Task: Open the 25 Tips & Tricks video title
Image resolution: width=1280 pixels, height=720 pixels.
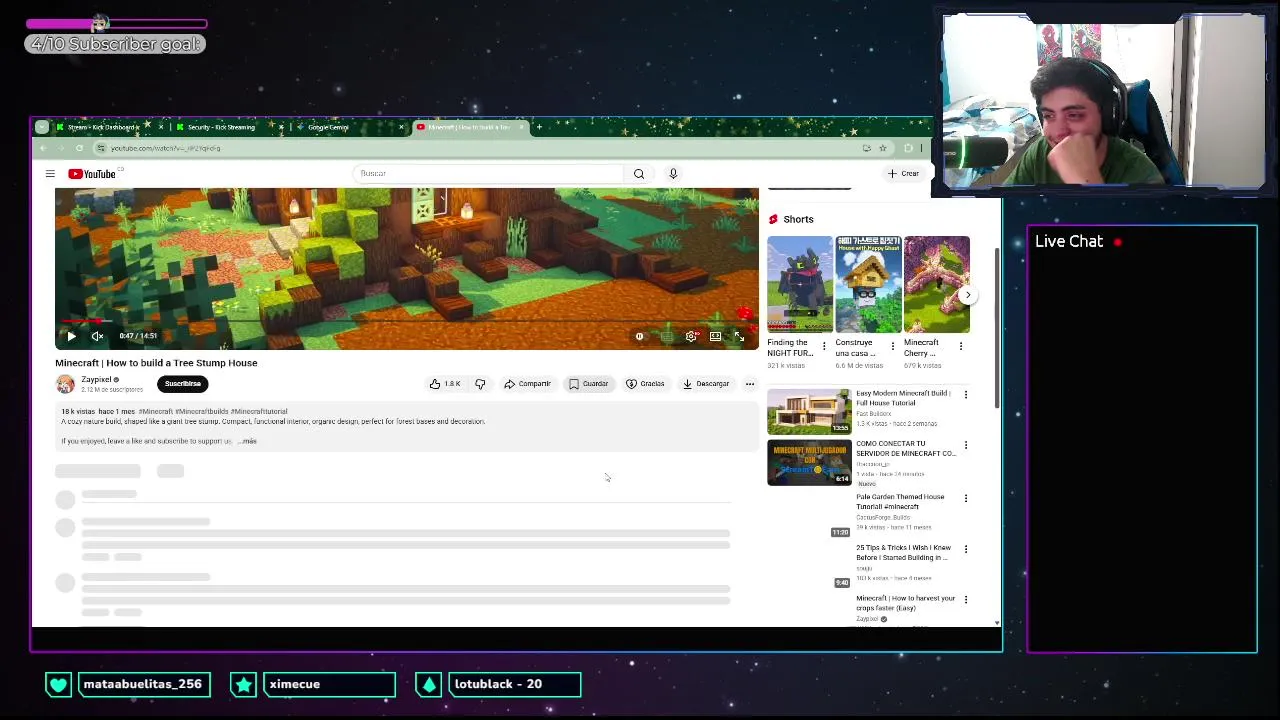Action: [x=904, y=552]
